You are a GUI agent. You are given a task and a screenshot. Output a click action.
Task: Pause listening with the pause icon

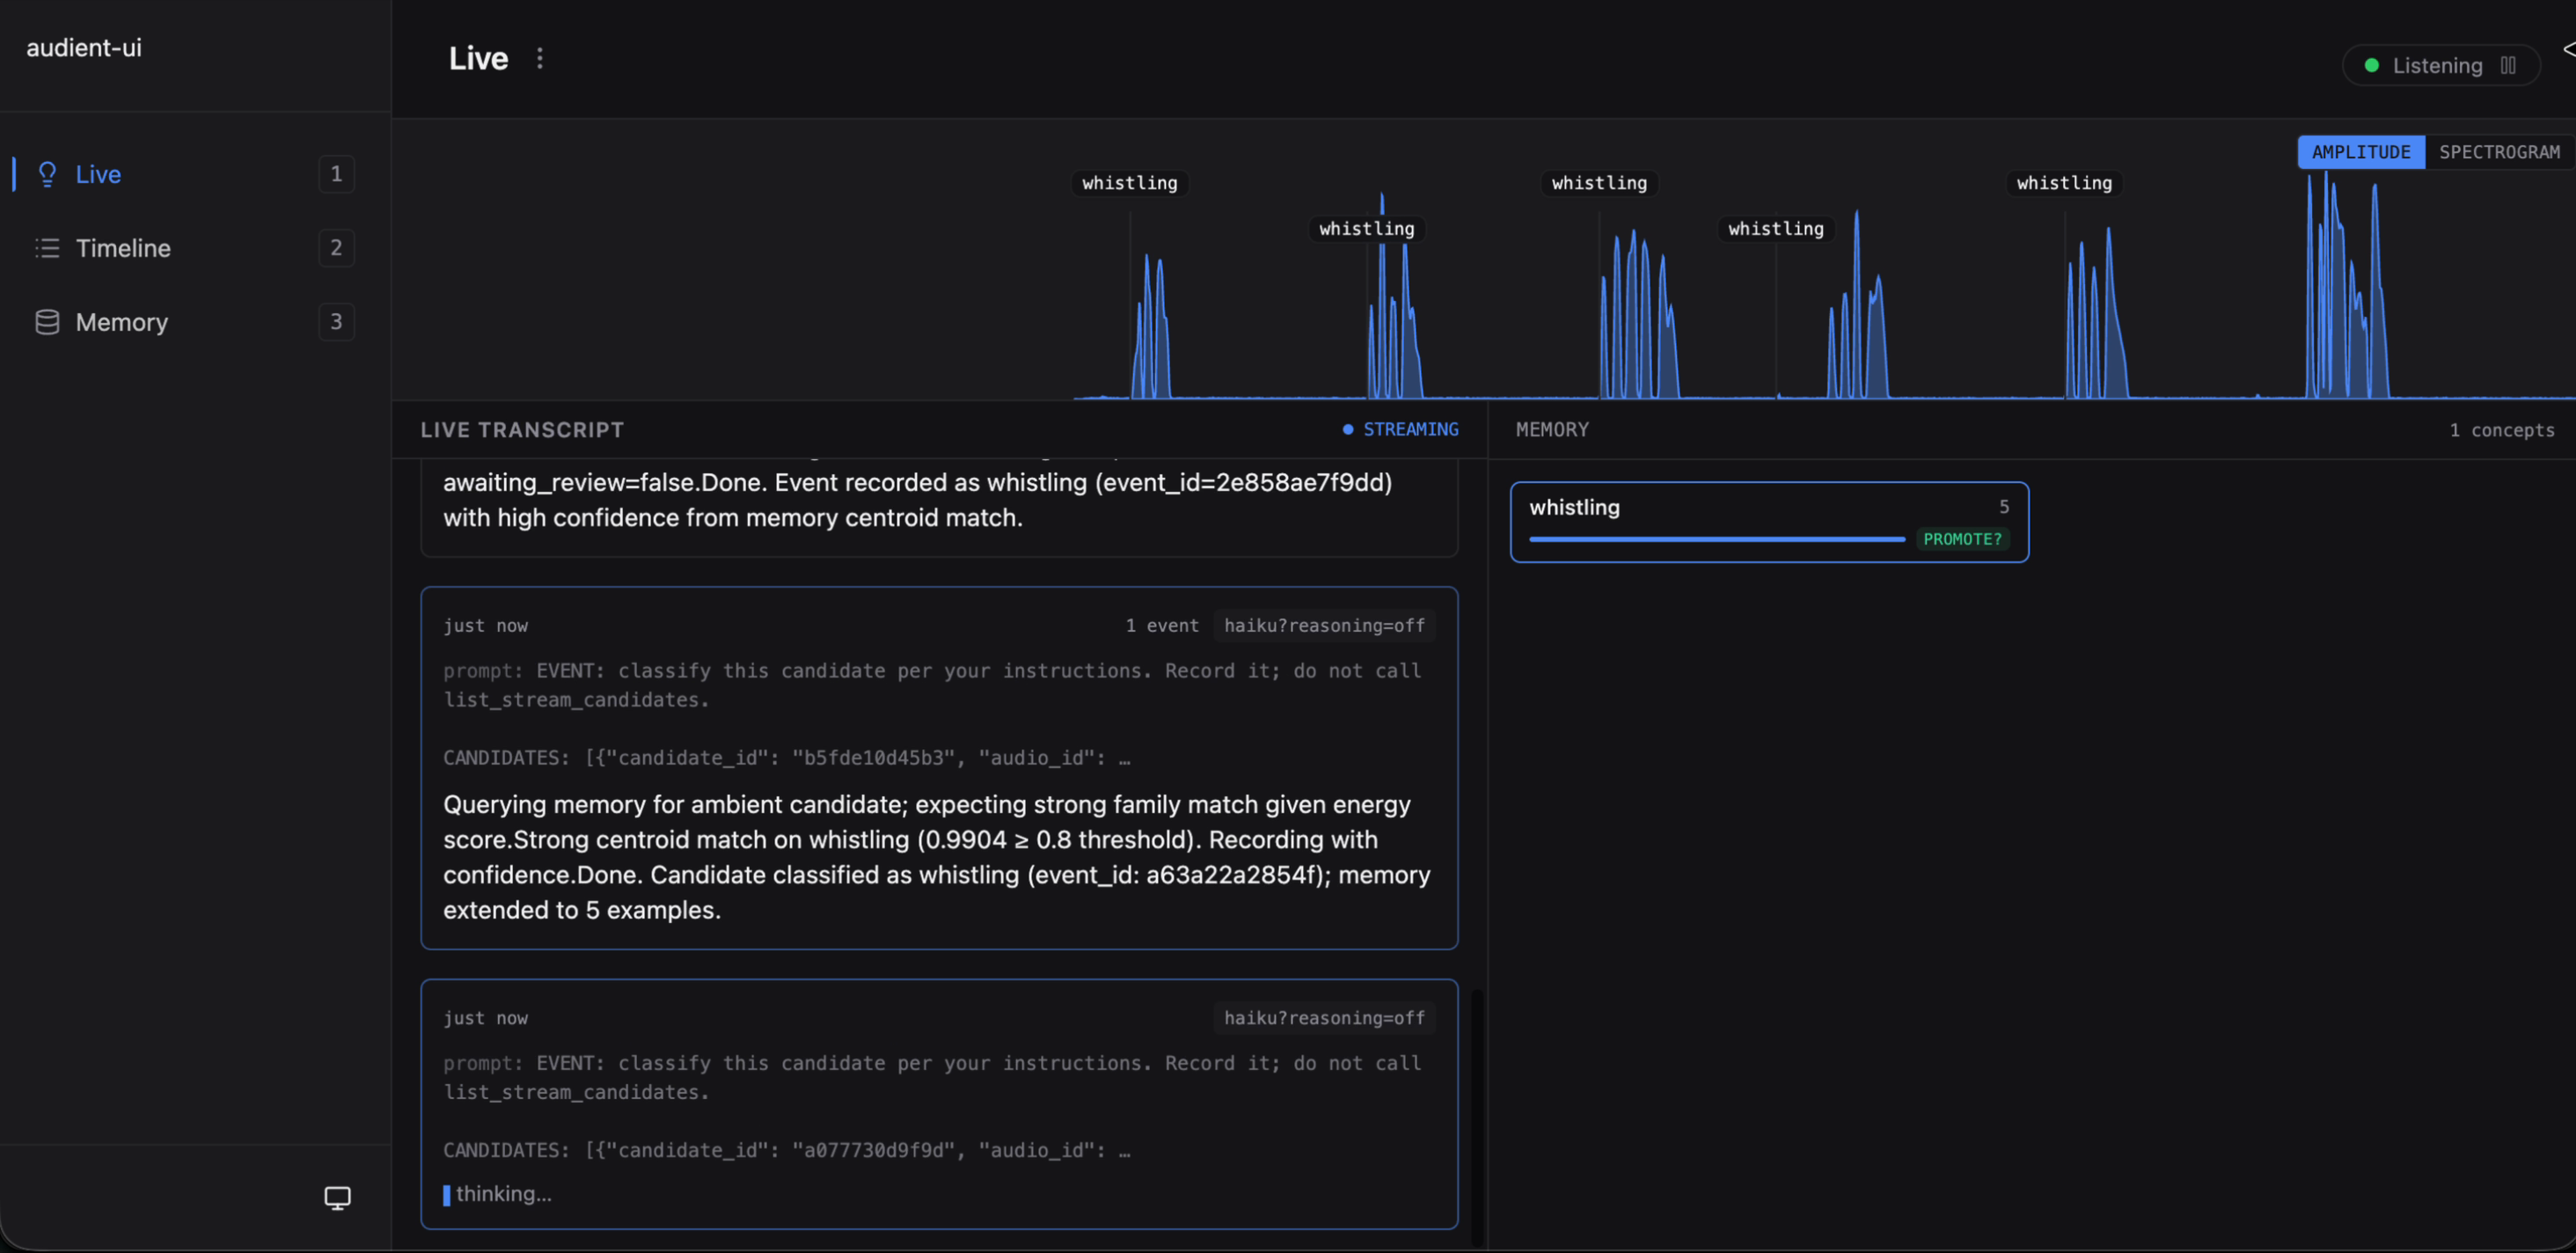click(2508, 65)
